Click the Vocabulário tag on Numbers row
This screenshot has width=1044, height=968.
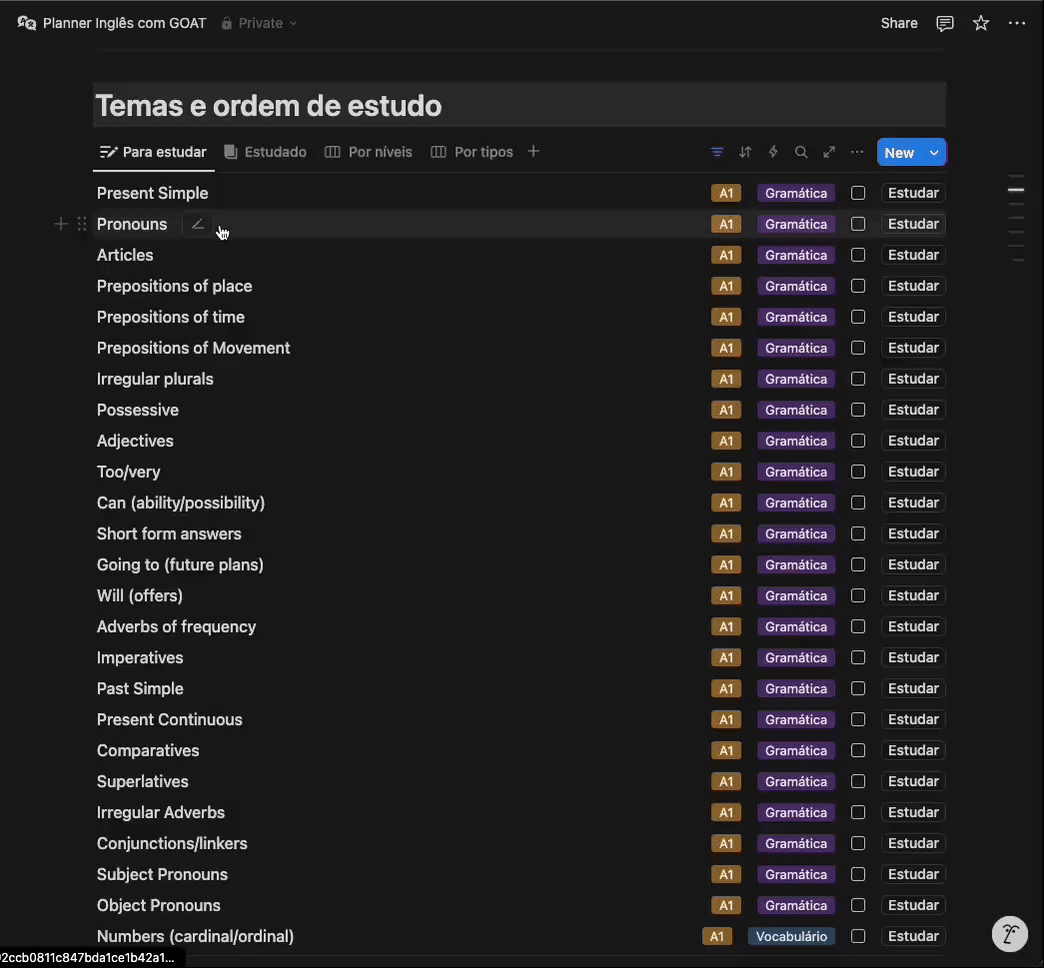tap(791, 936)
